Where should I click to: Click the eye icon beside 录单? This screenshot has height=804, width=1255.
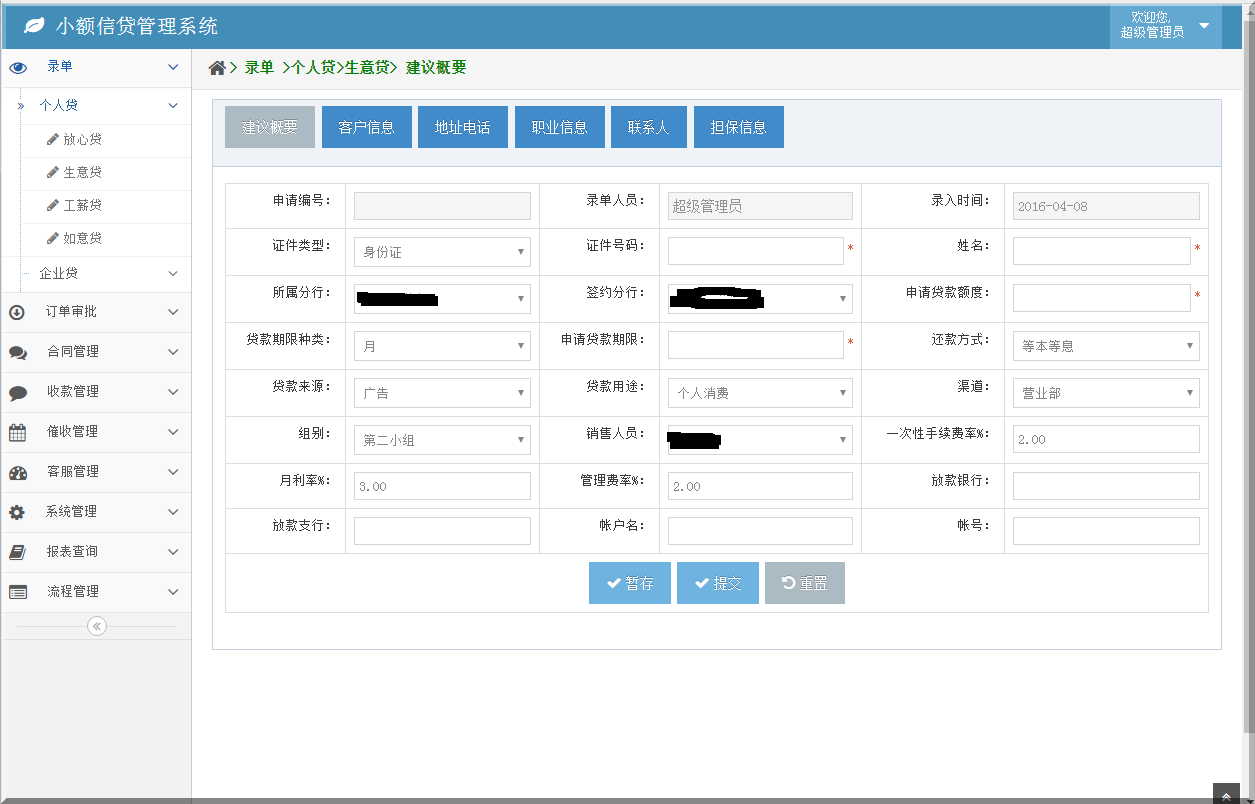[18, 68]
